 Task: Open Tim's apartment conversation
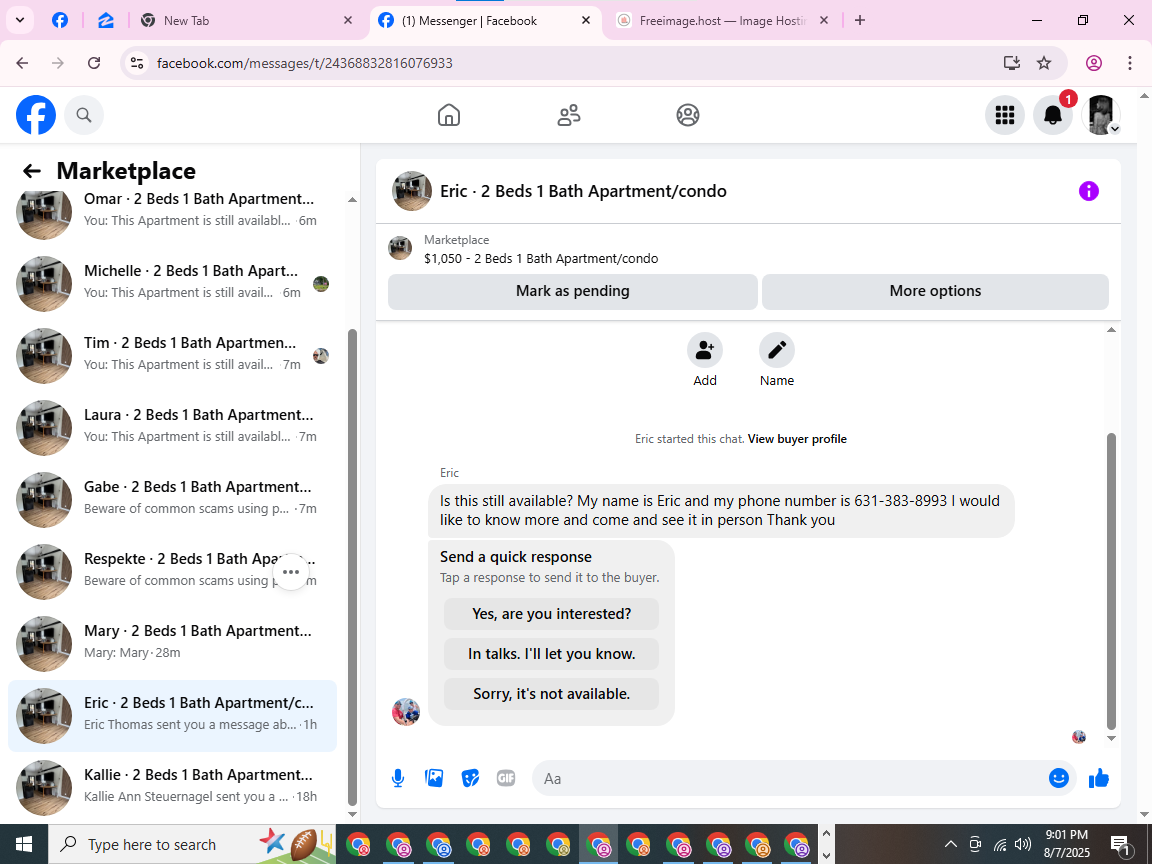click(x=172, y=356)
